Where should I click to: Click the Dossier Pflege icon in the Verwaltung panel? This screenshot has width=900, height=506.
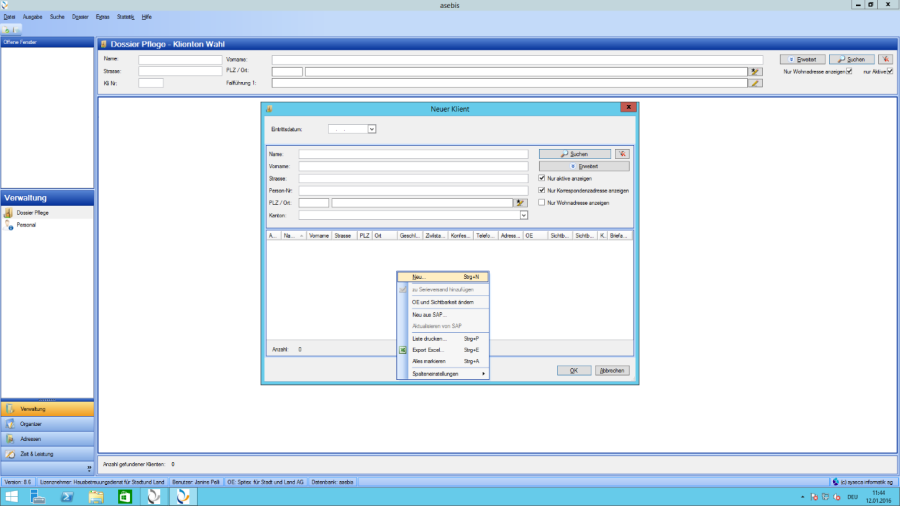click(x=8, y=213)
